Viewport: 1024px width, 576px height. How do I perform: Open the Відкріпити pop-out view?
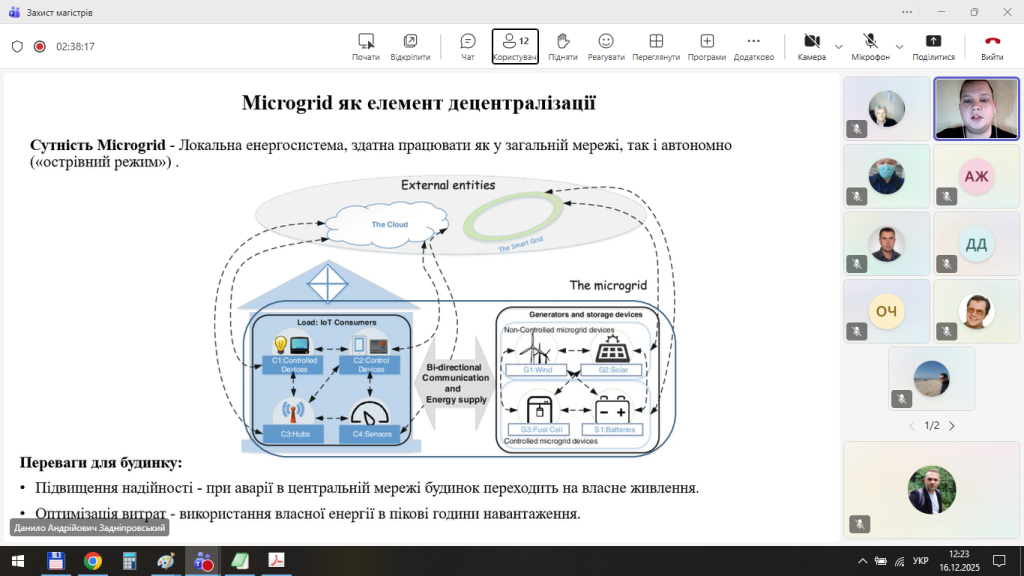tap(410, 46)
